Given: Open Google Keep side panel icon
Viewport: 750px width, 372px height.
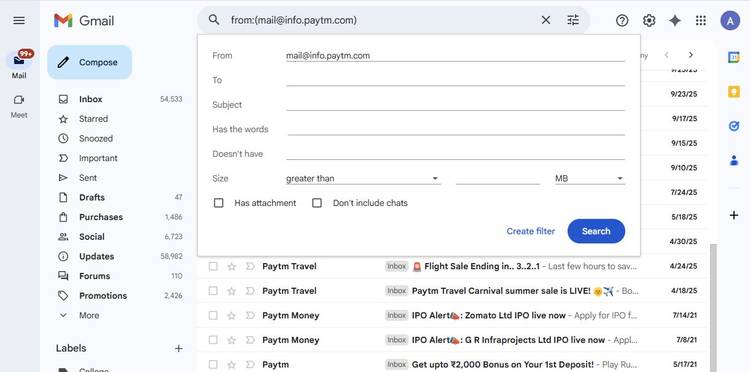Looking at the screenshot, I should 734,92.
